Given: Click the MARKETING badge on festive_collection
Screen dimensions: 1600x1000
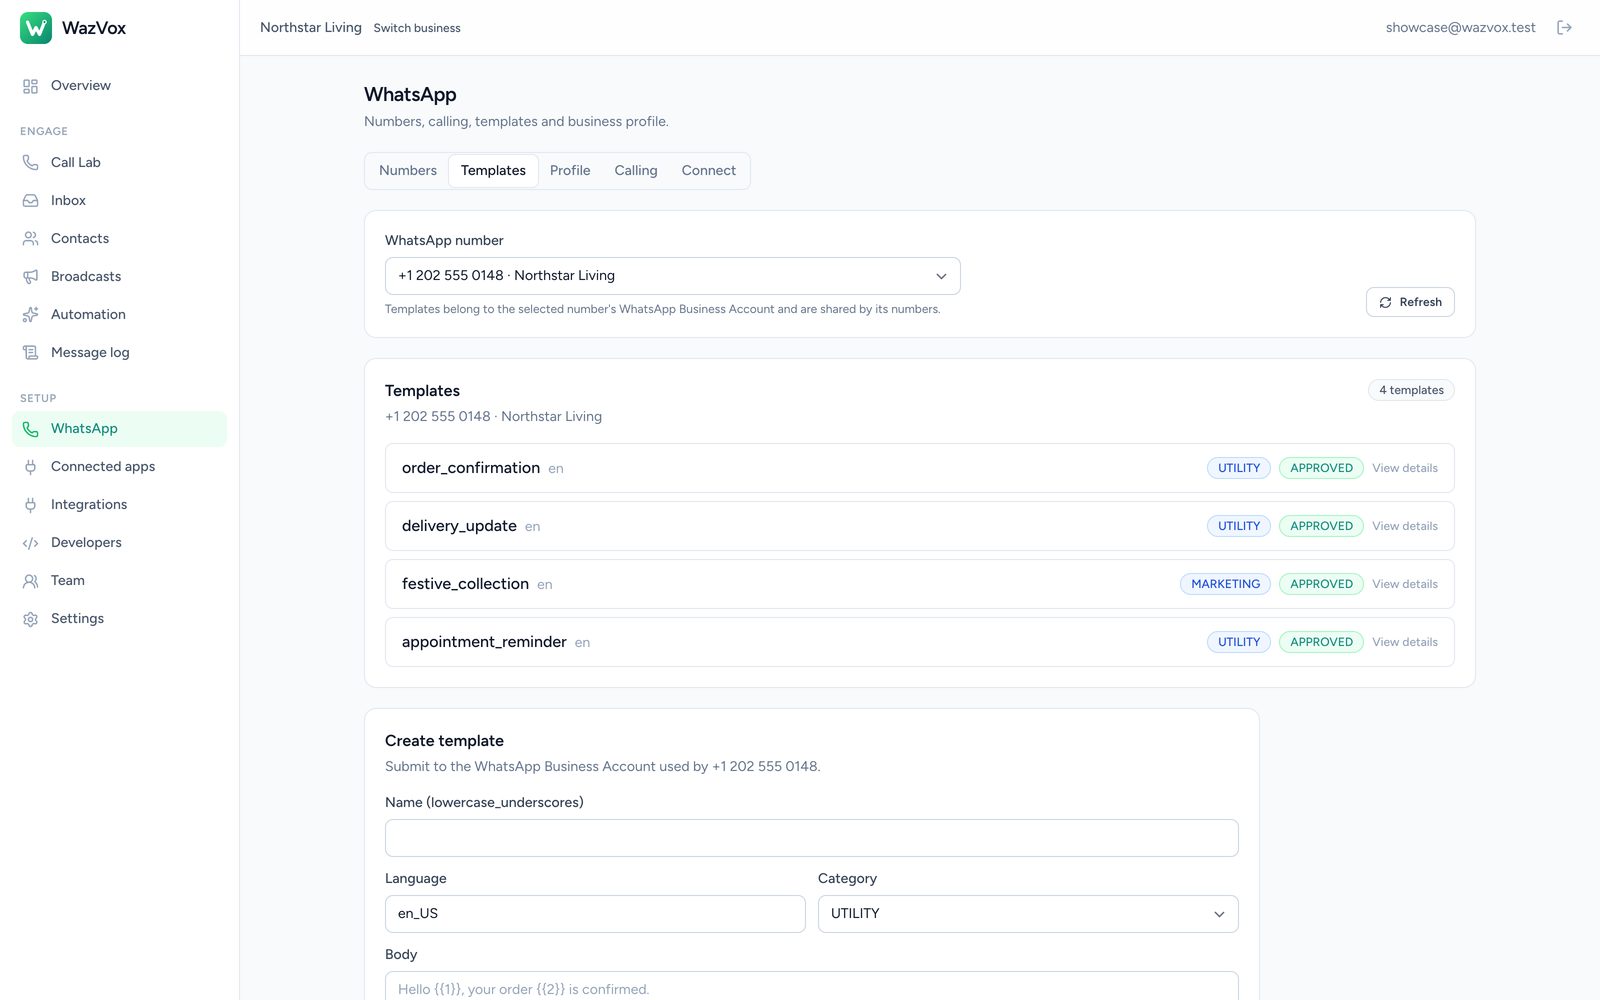Looking at the screenshot, I should (x=1225, y=584).
